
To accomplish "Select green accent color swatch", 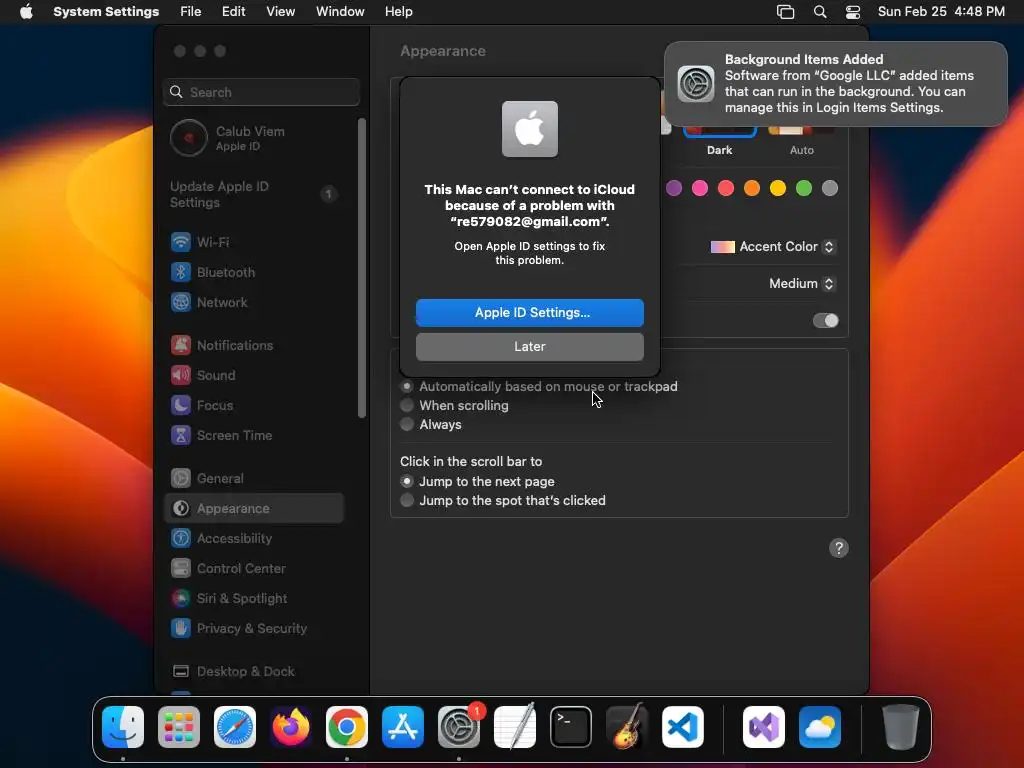I will [804, 189].
